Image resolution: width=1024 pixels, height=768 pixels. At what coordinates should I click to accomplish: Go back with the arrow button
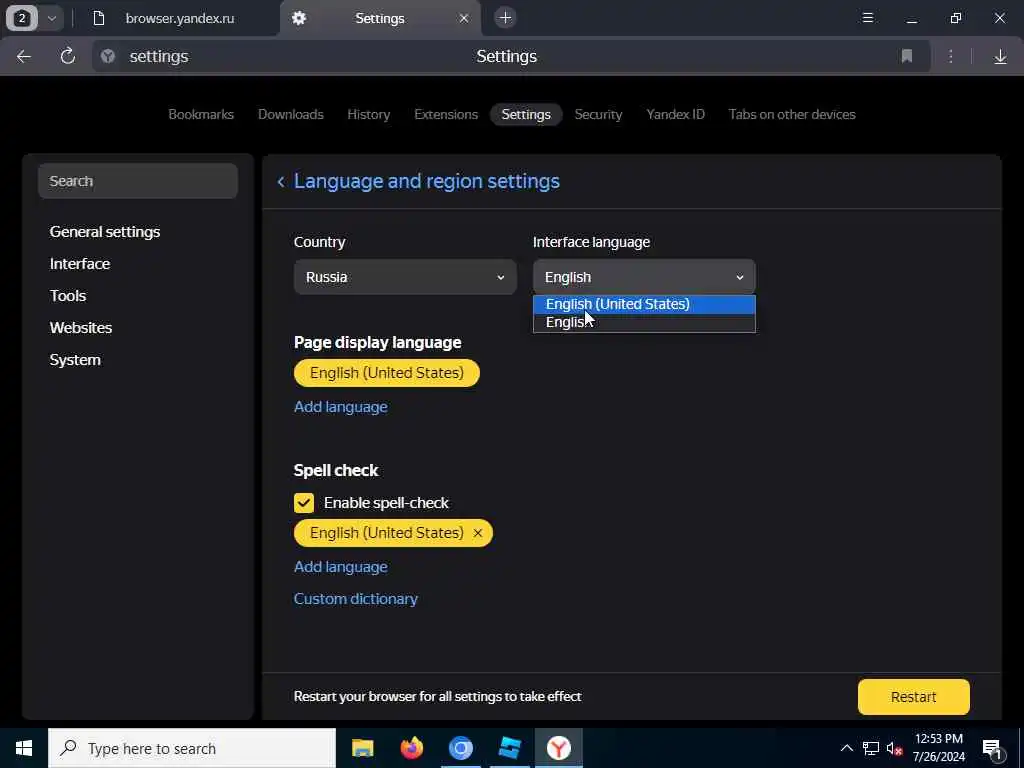pos(24,57)
